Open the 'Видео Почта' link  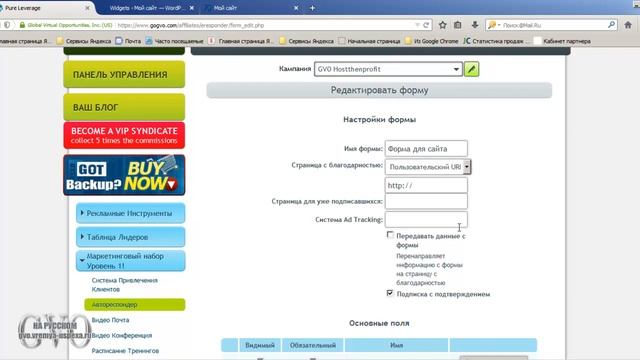tap(110, 320)
